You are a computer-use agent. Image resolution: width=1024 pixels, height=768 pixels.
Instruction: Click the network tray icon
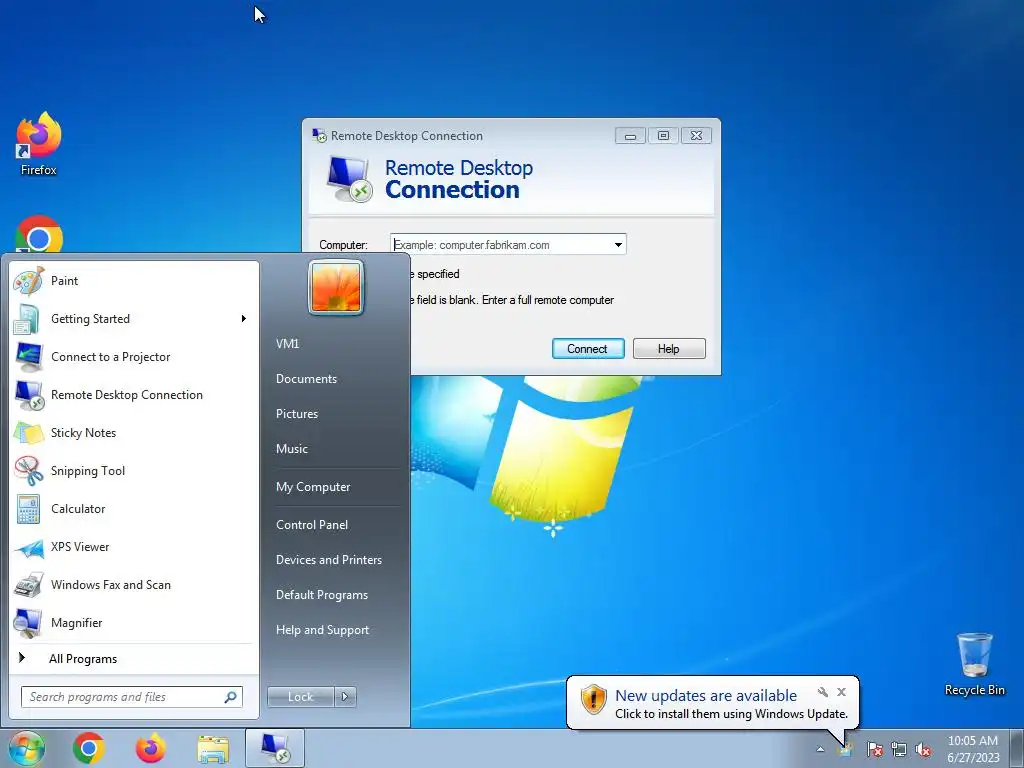point(899,749)
